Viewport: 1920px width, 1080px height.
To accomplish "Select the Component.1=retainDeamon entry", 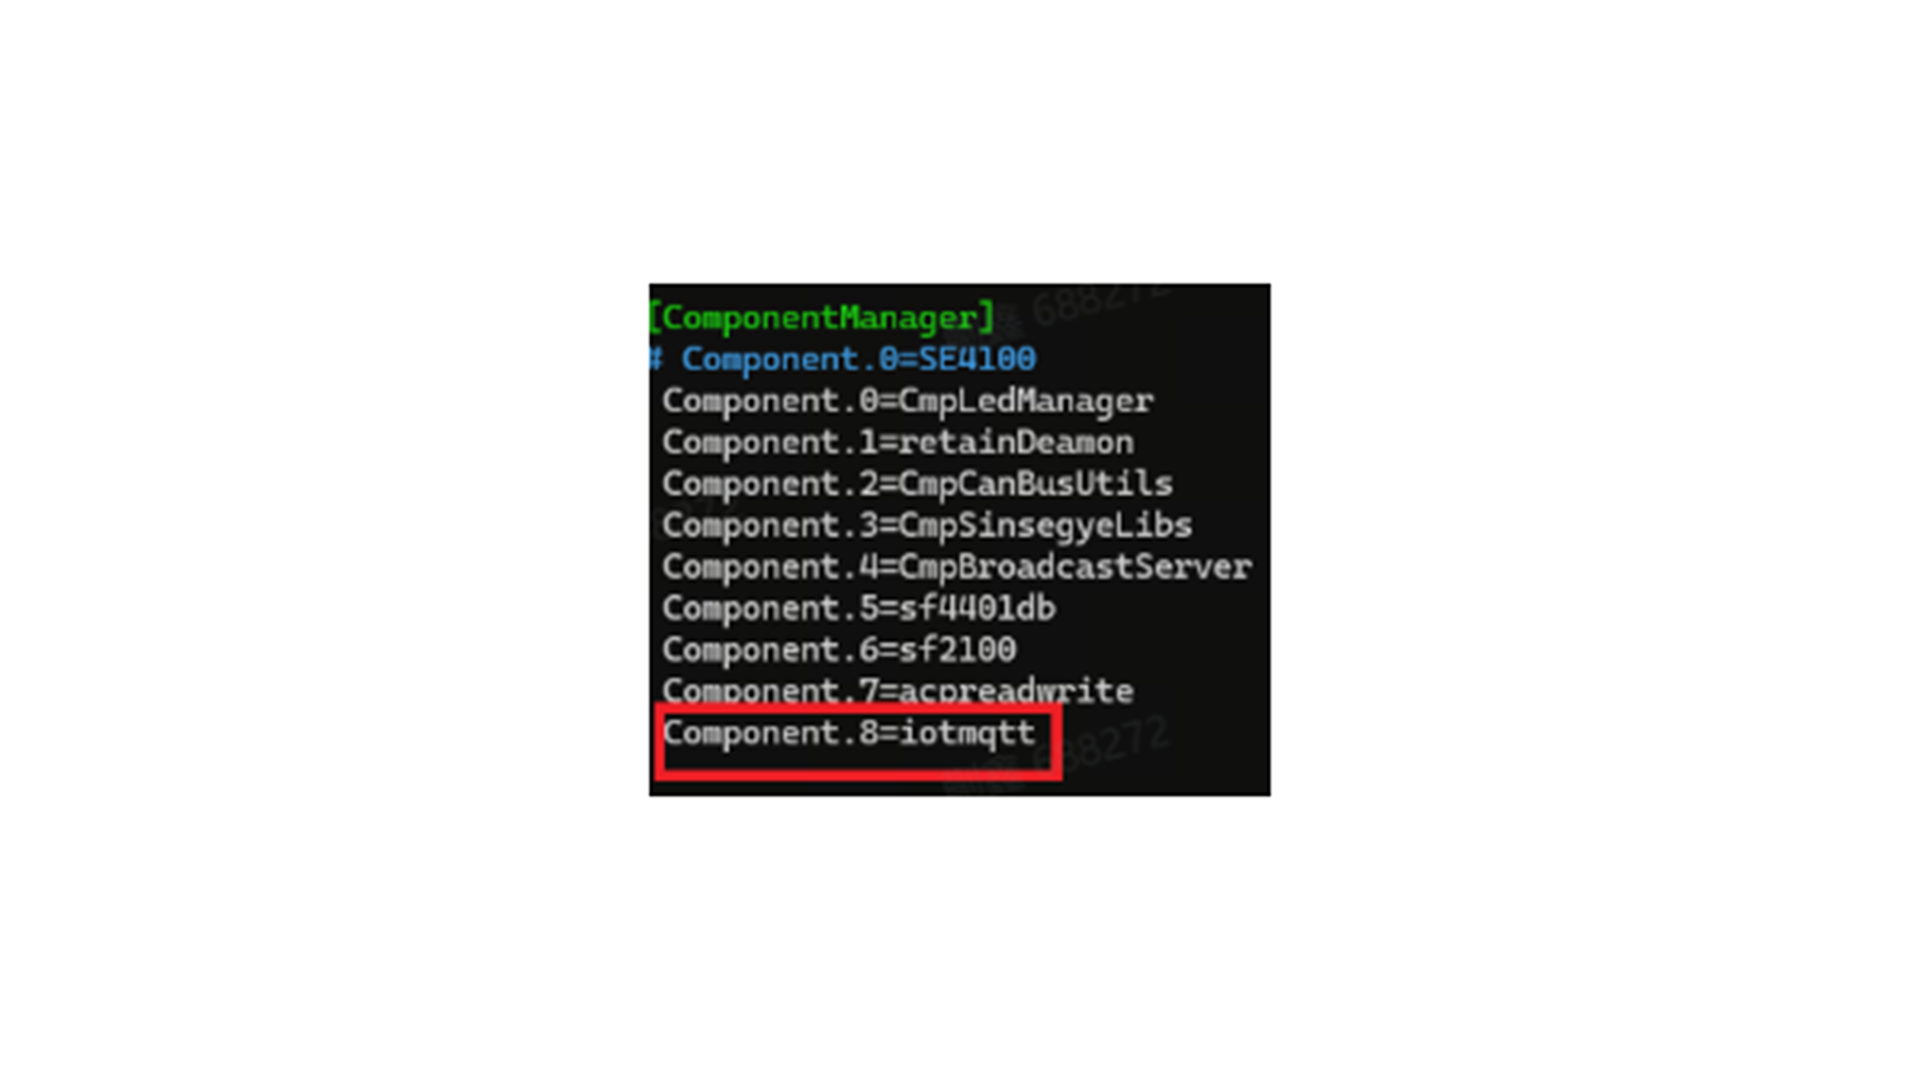I will (898, 442).
